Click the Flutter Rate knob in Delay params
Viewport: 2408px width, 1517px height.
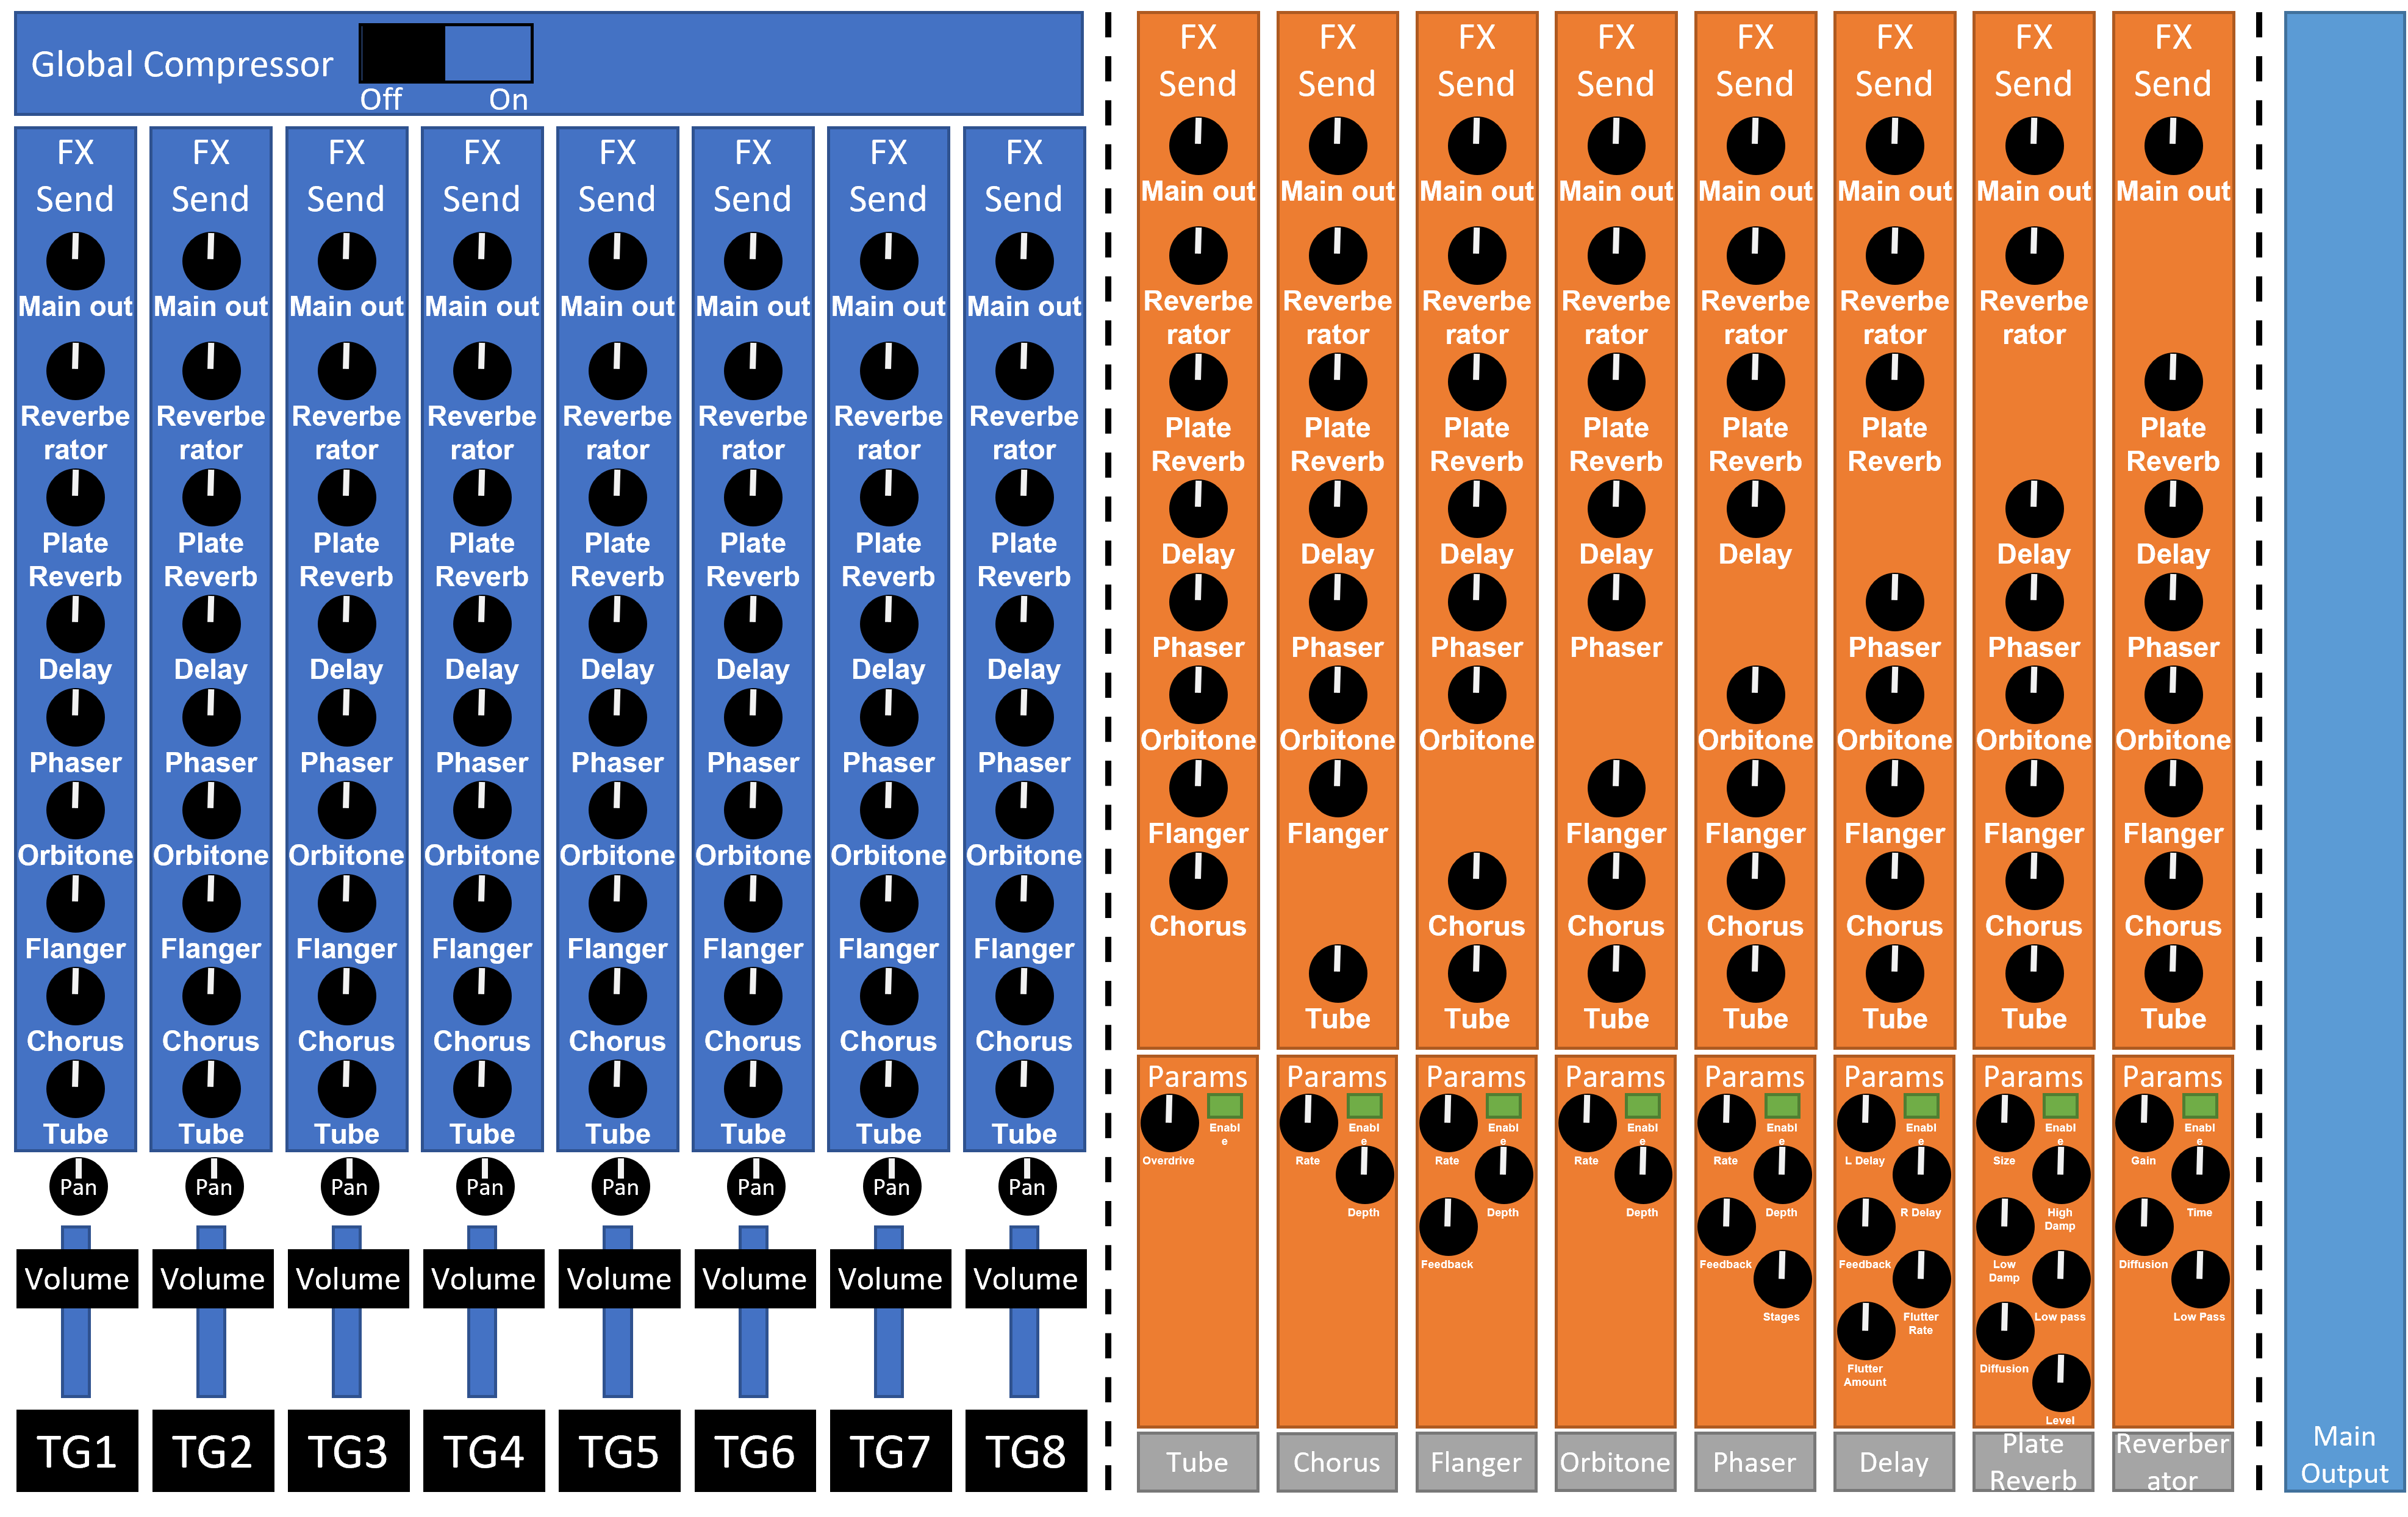pos(1921,1278)
